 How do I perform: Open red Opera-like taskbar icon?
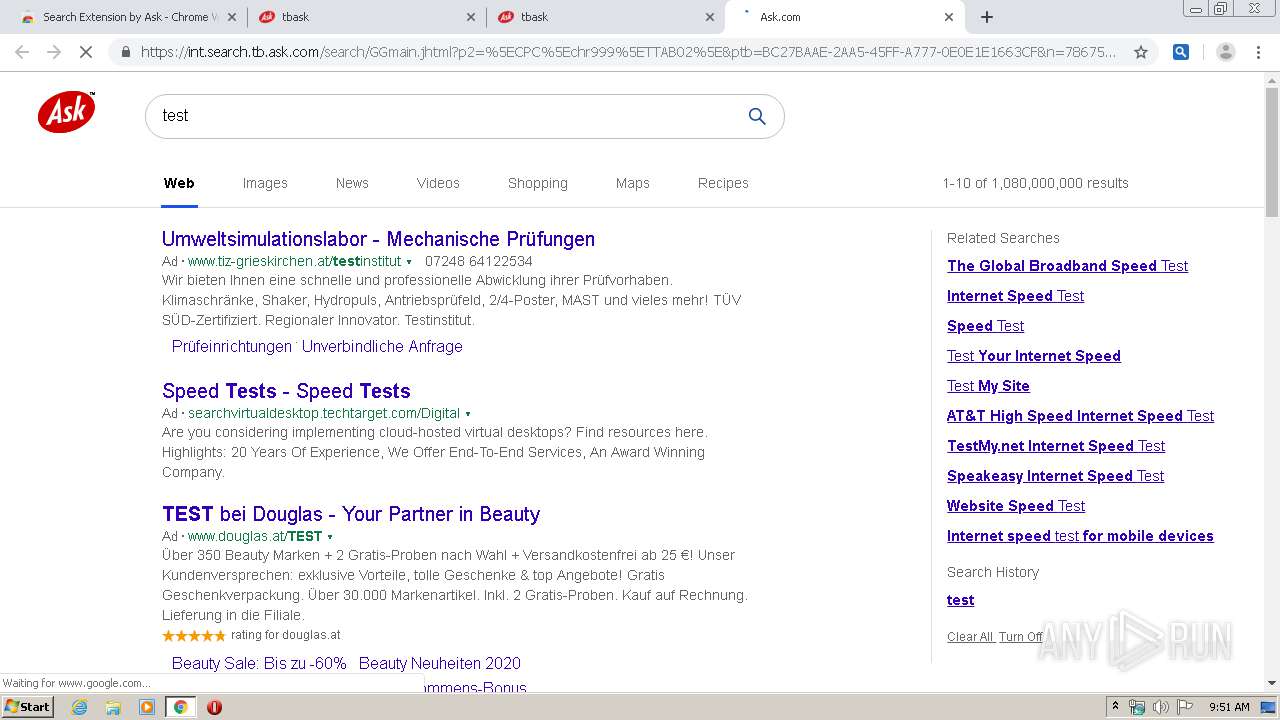214,707
